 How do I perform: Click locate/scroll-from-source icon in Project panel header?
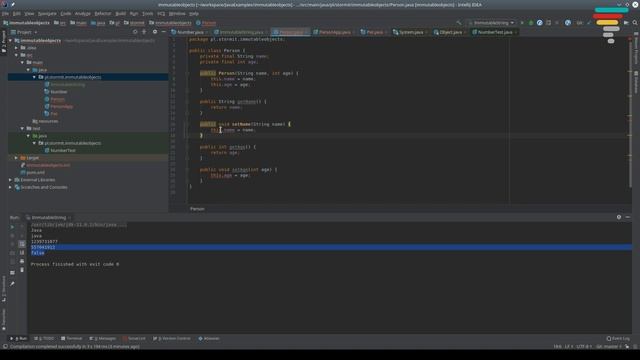tap(135, 32)
